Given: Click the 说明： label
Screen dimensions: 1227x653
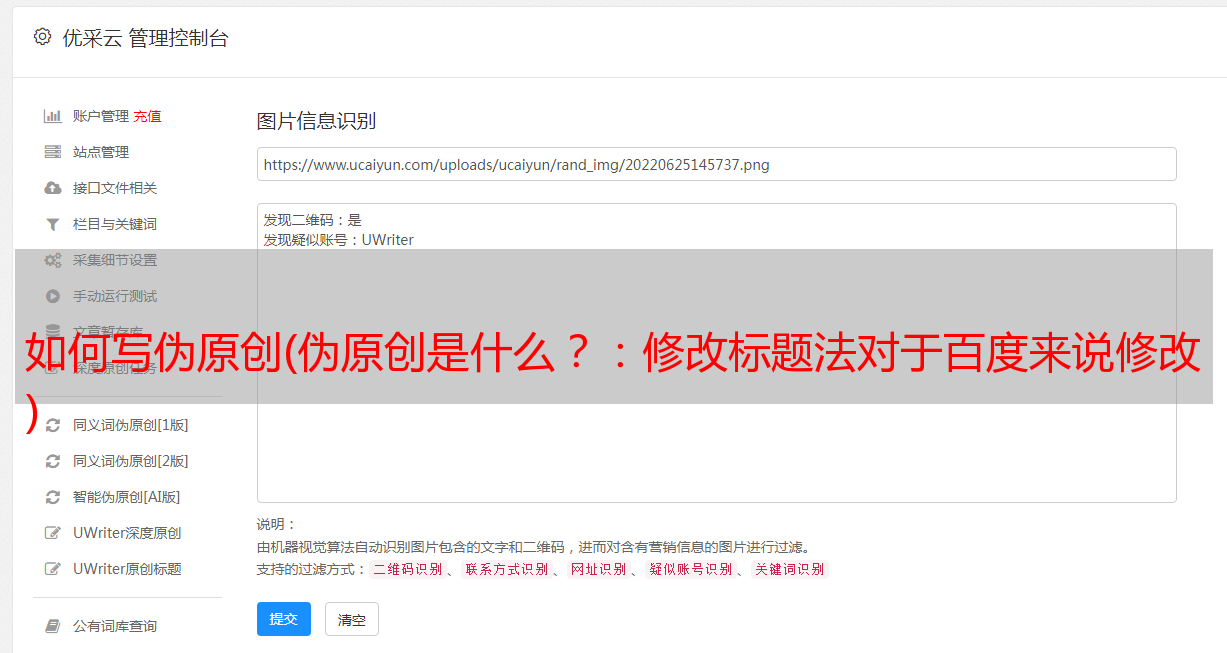Looking at the screenshot, I should coord(276,525).
